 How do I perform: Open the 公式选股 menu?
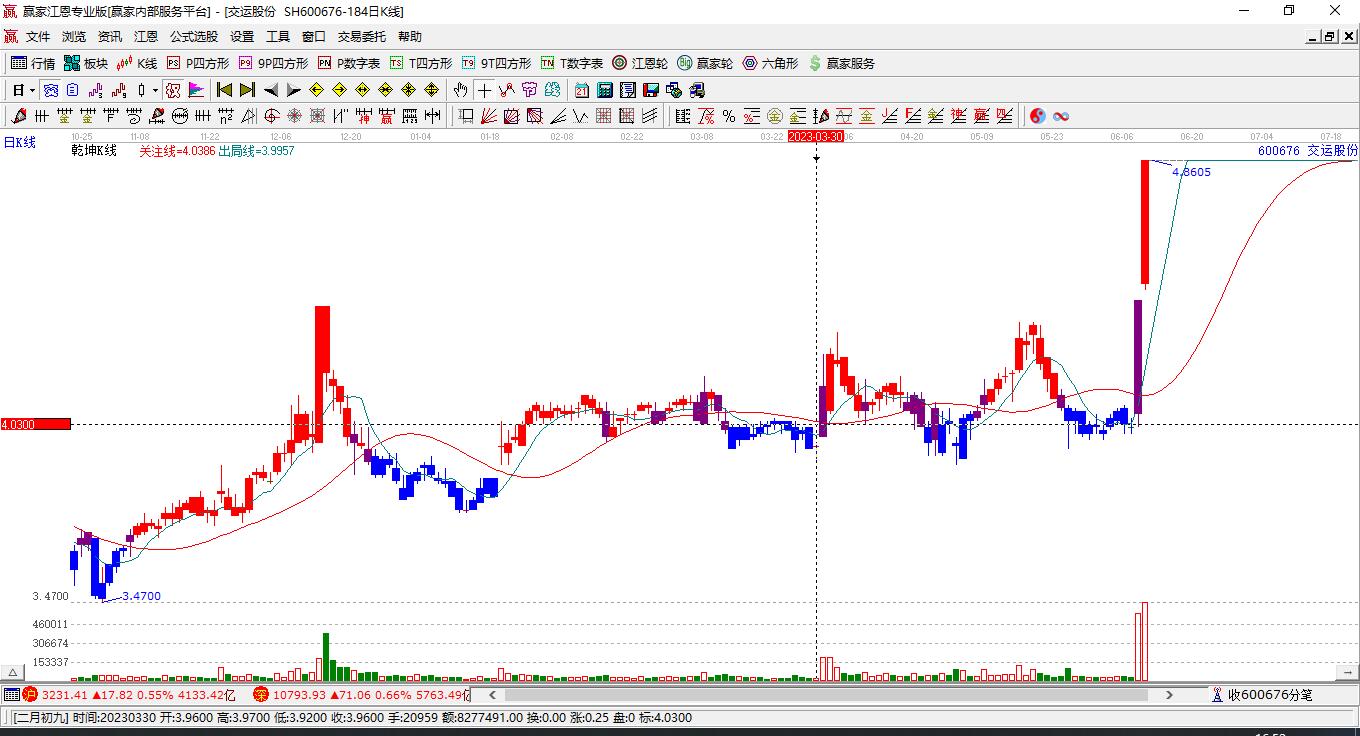click(194, 36)
